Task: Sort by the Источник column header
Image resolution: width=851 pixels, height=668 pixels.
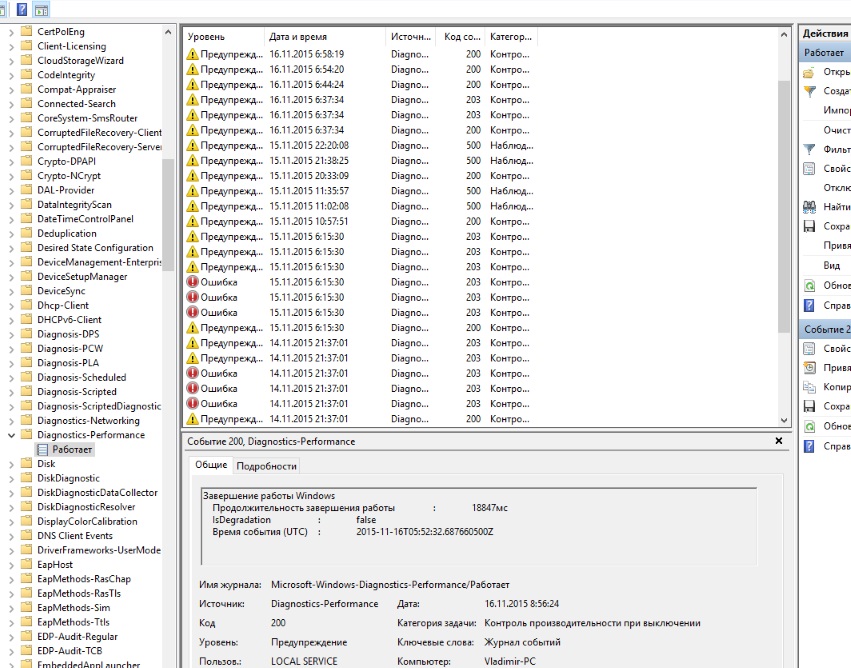Action: click(x=411, y=37)
